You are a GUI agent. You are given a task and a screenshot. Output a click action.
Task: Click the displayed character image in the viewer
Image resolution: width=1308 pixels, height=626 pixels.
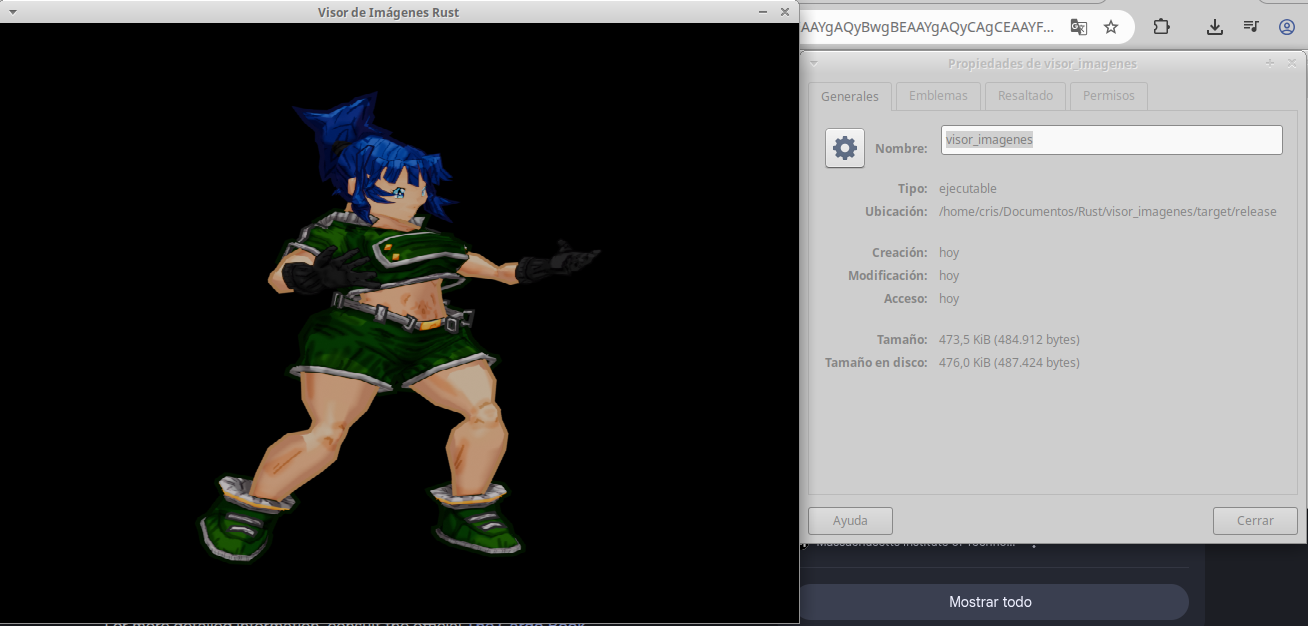pos(400,325)
